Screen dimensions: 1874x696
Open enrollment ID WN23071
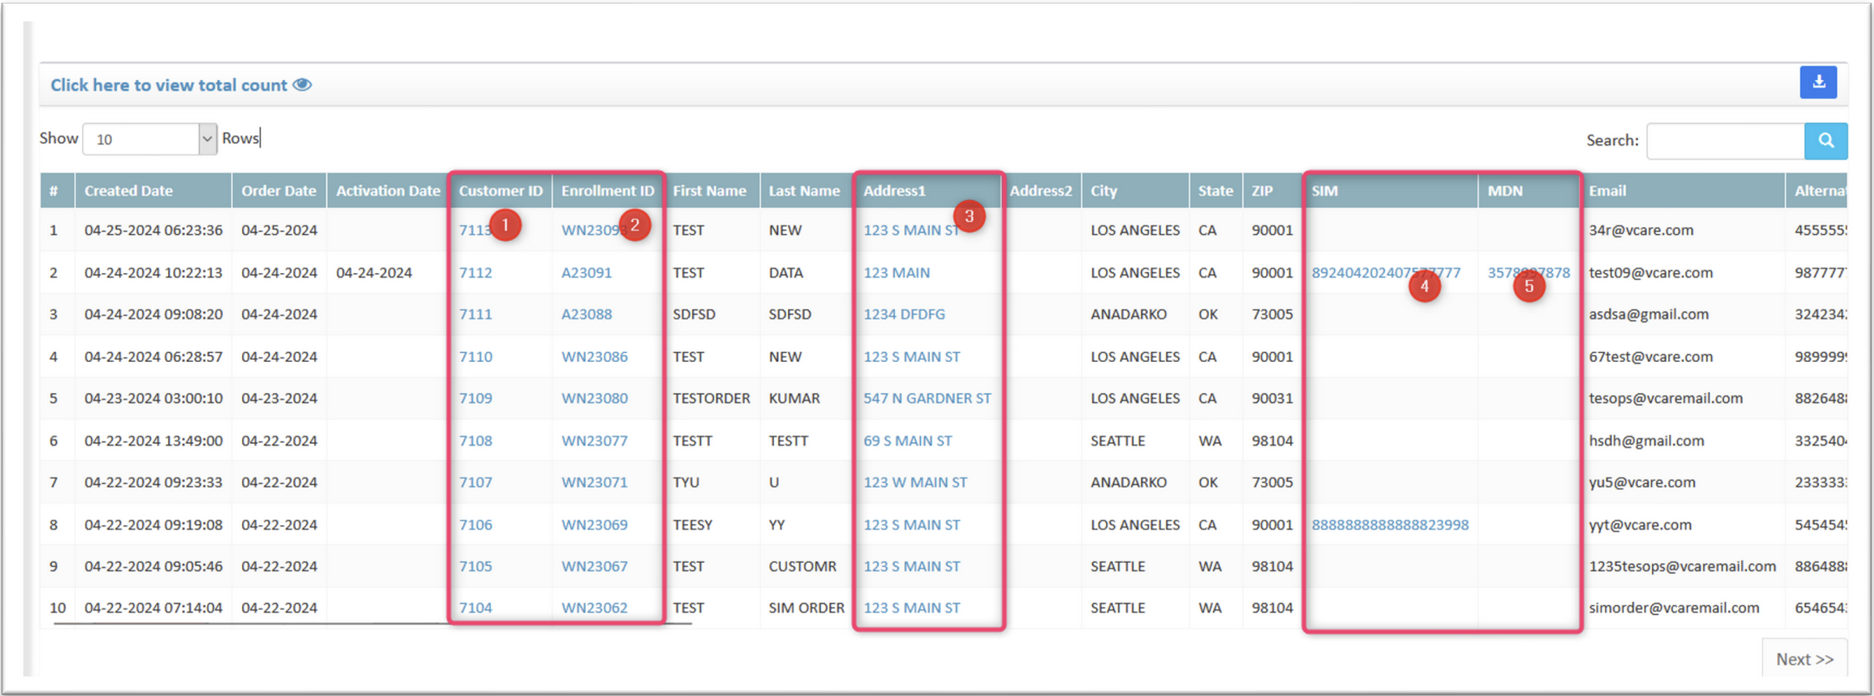(x=594, y=482)
